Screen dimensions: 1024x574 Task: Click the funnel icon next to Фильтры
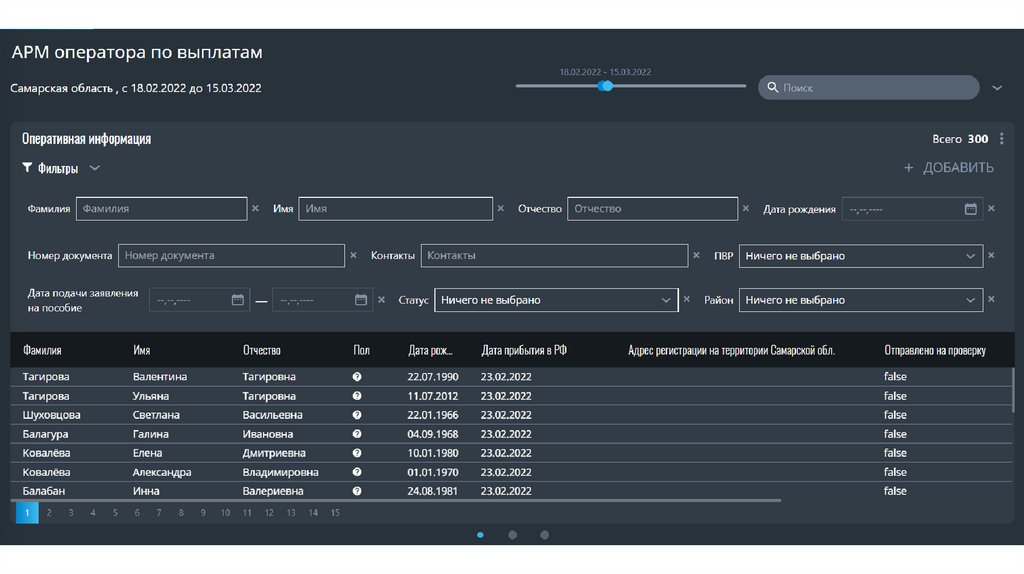click(28, 168)
